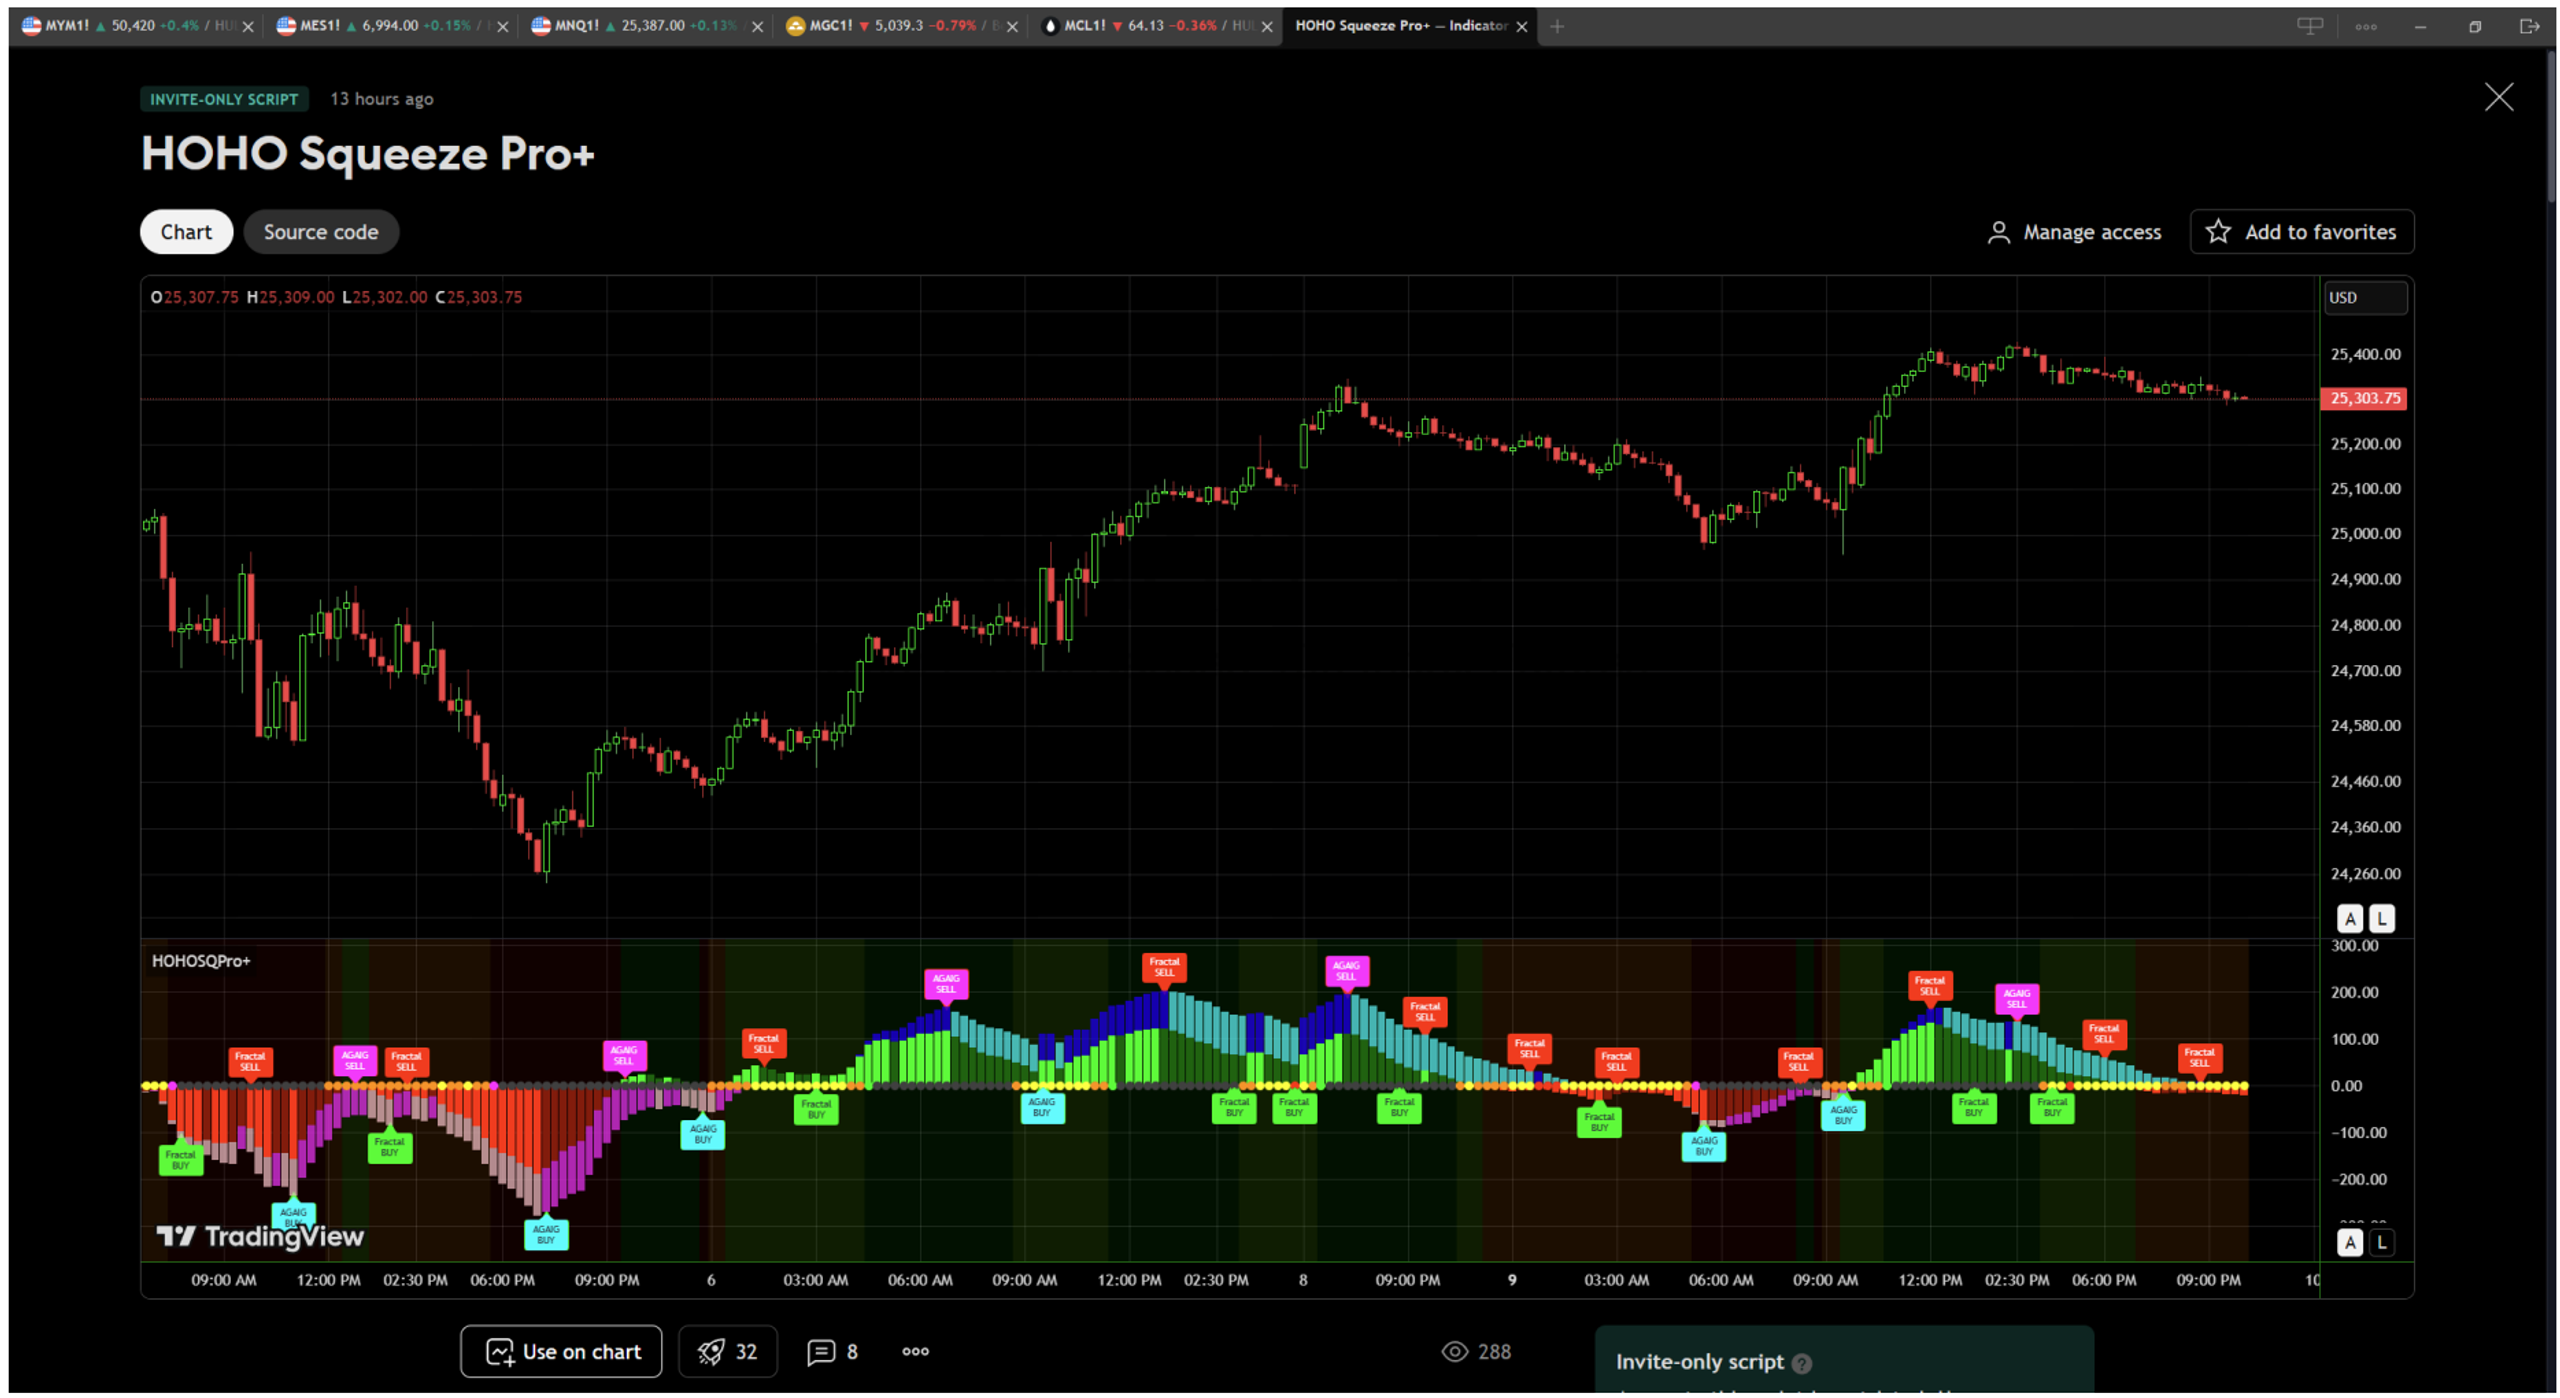Select the Chart view pill
The height and width of the screenshot is (1398, 2560).
186,232
